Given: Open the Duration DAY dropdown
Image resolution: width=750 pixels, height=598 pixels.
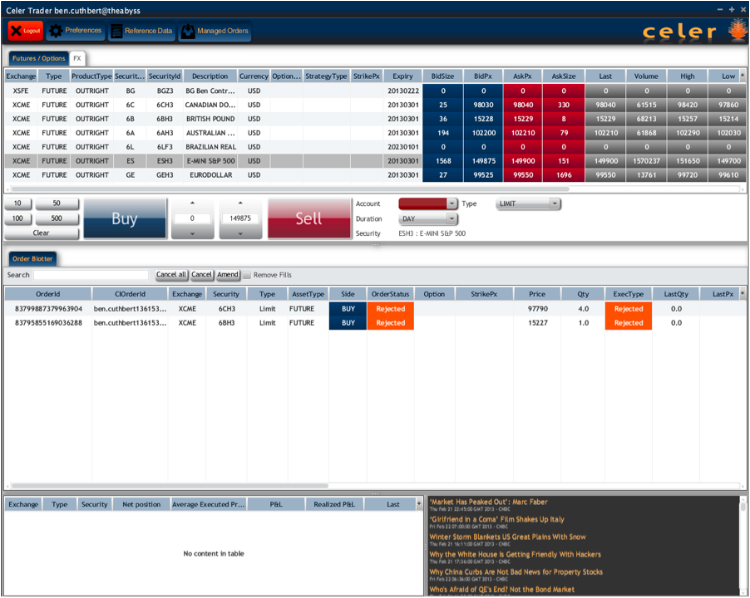Looking at the screenshot, I should pyautogui.click(x=428, y=219).
